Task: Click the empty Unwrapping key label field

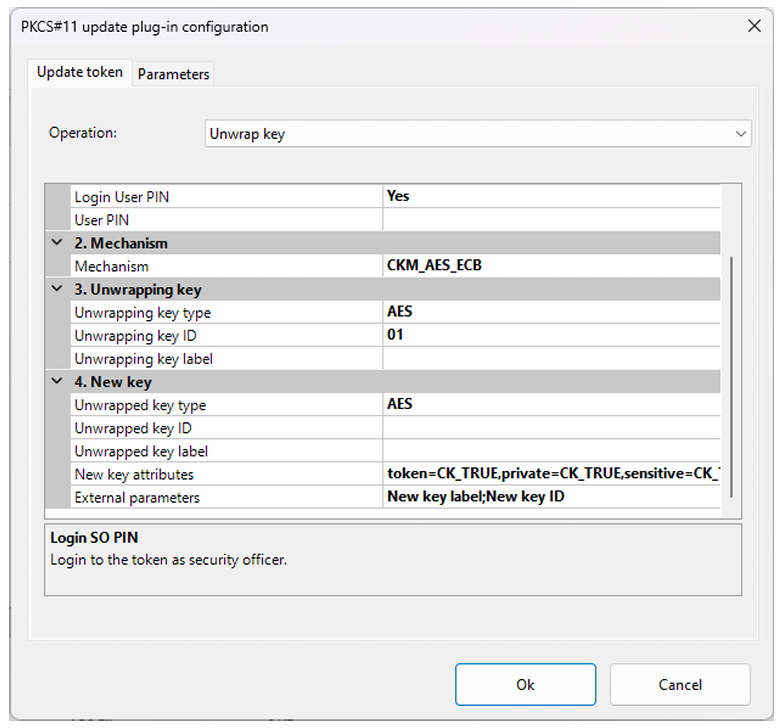Action: [x=551, y=358]
